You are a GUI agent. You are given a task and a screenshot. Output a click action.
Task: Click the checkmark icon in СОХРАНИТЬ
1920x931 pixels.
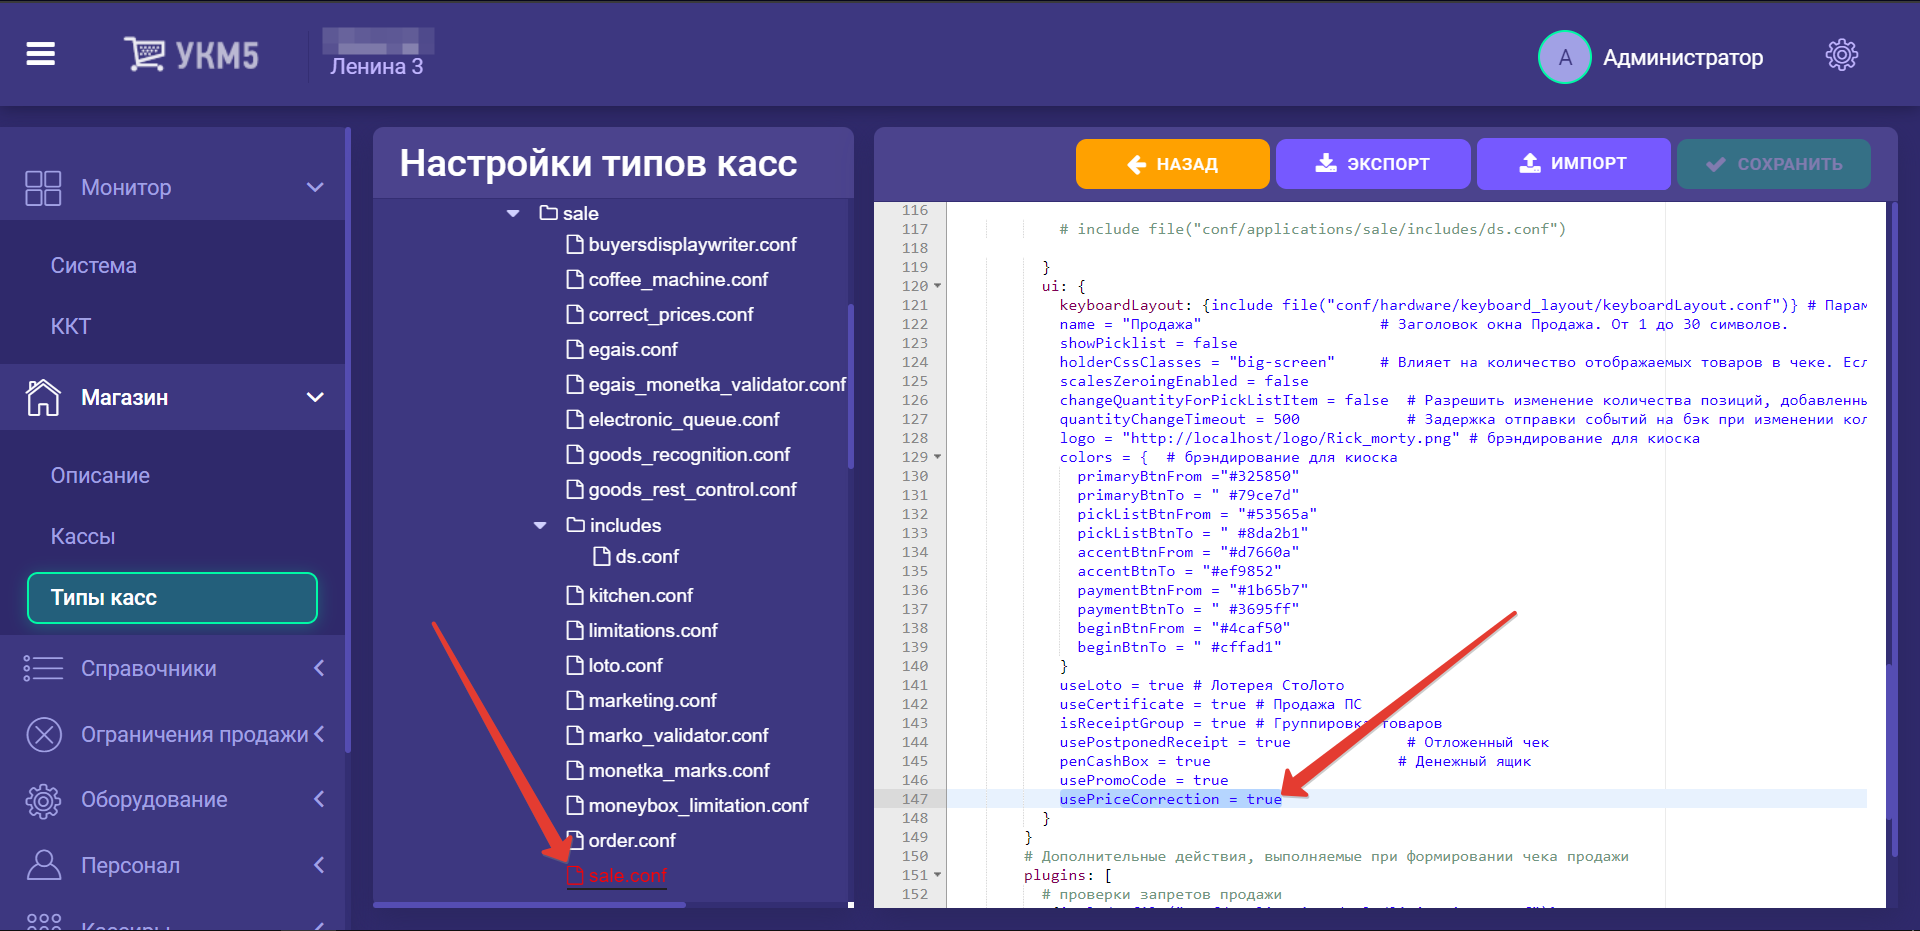pyautogui.click(x=1716, y=164)
